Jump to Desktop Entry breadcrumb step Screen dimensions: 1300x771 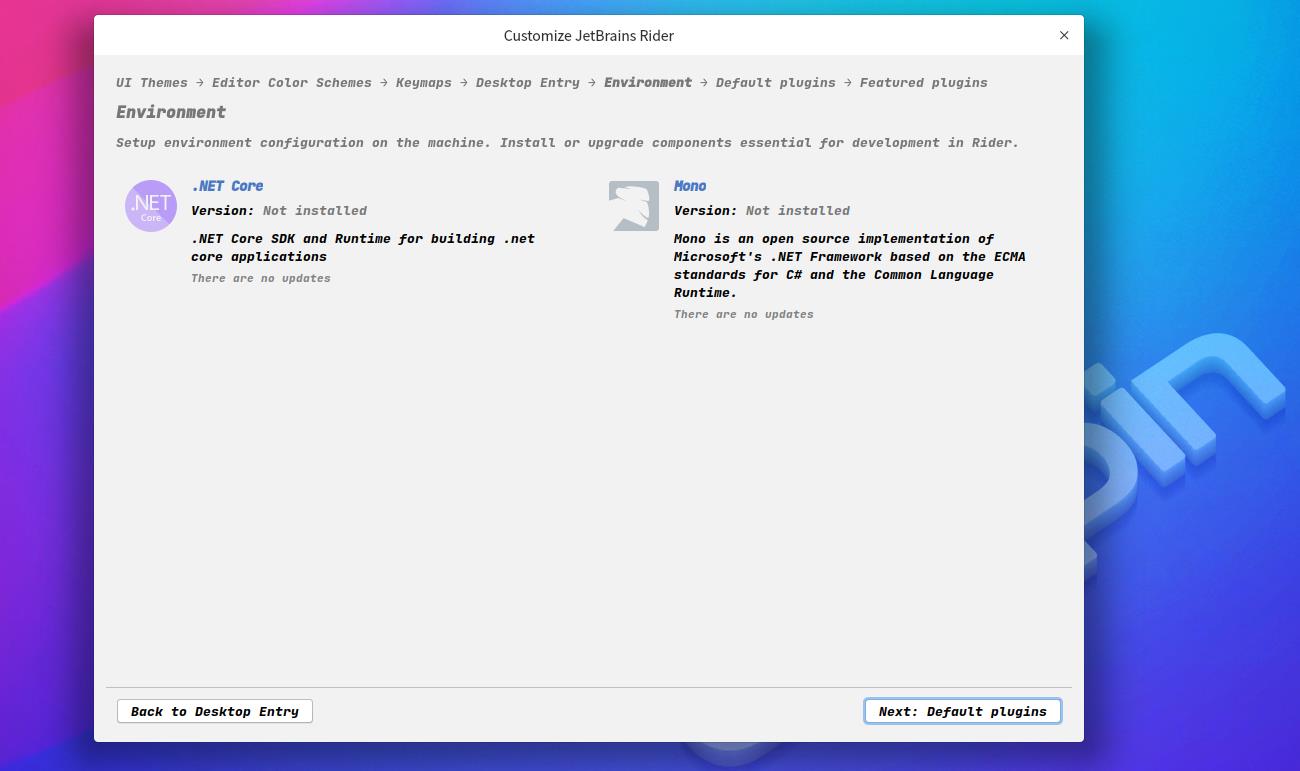point(528,82)
